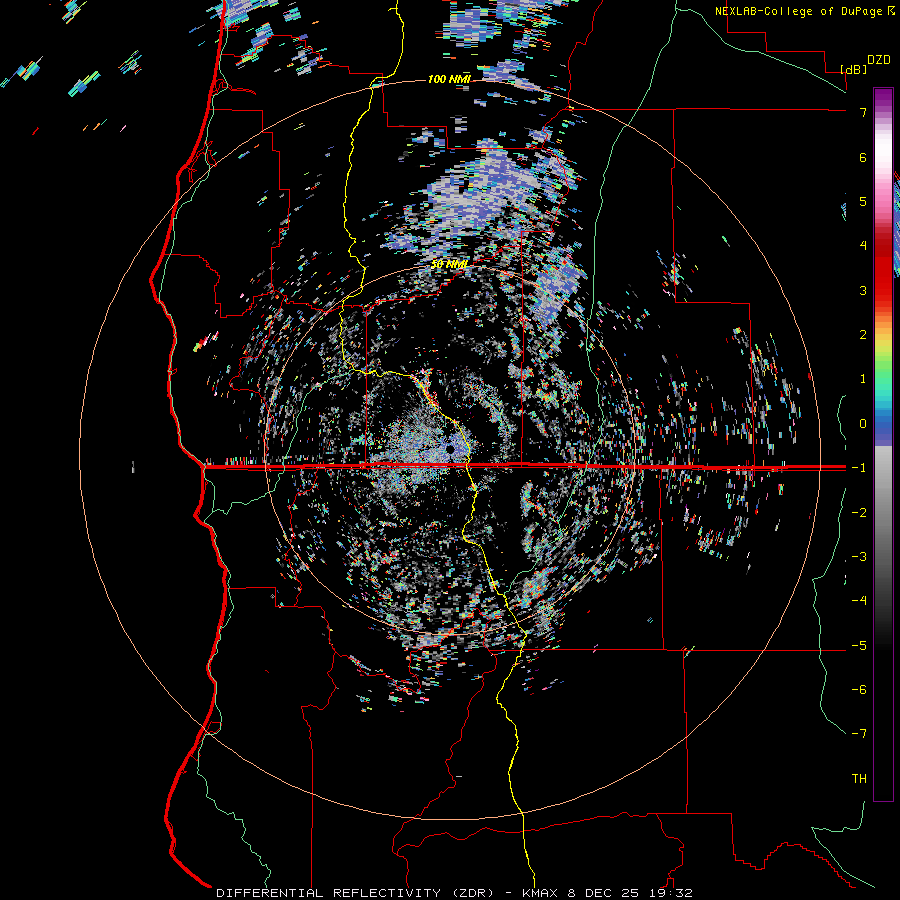Viewport: 900px width, 900px height.
Task: Click the 7 value on color scale
Action: point(863,112)
